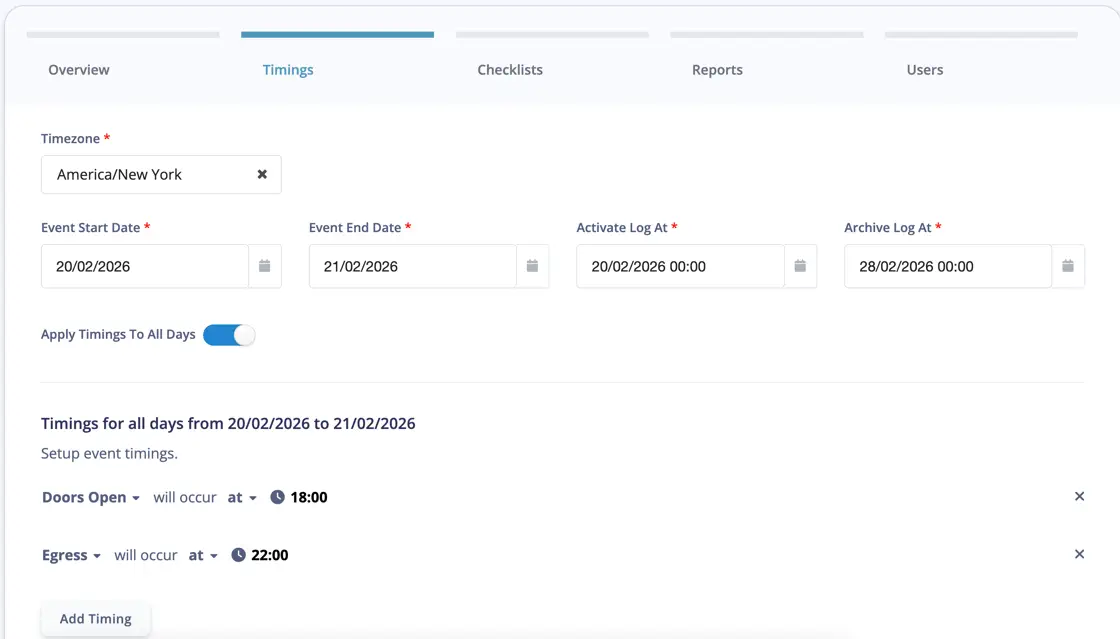Switch to the Checklists tab
The image size is (1120, 639).
510,69
